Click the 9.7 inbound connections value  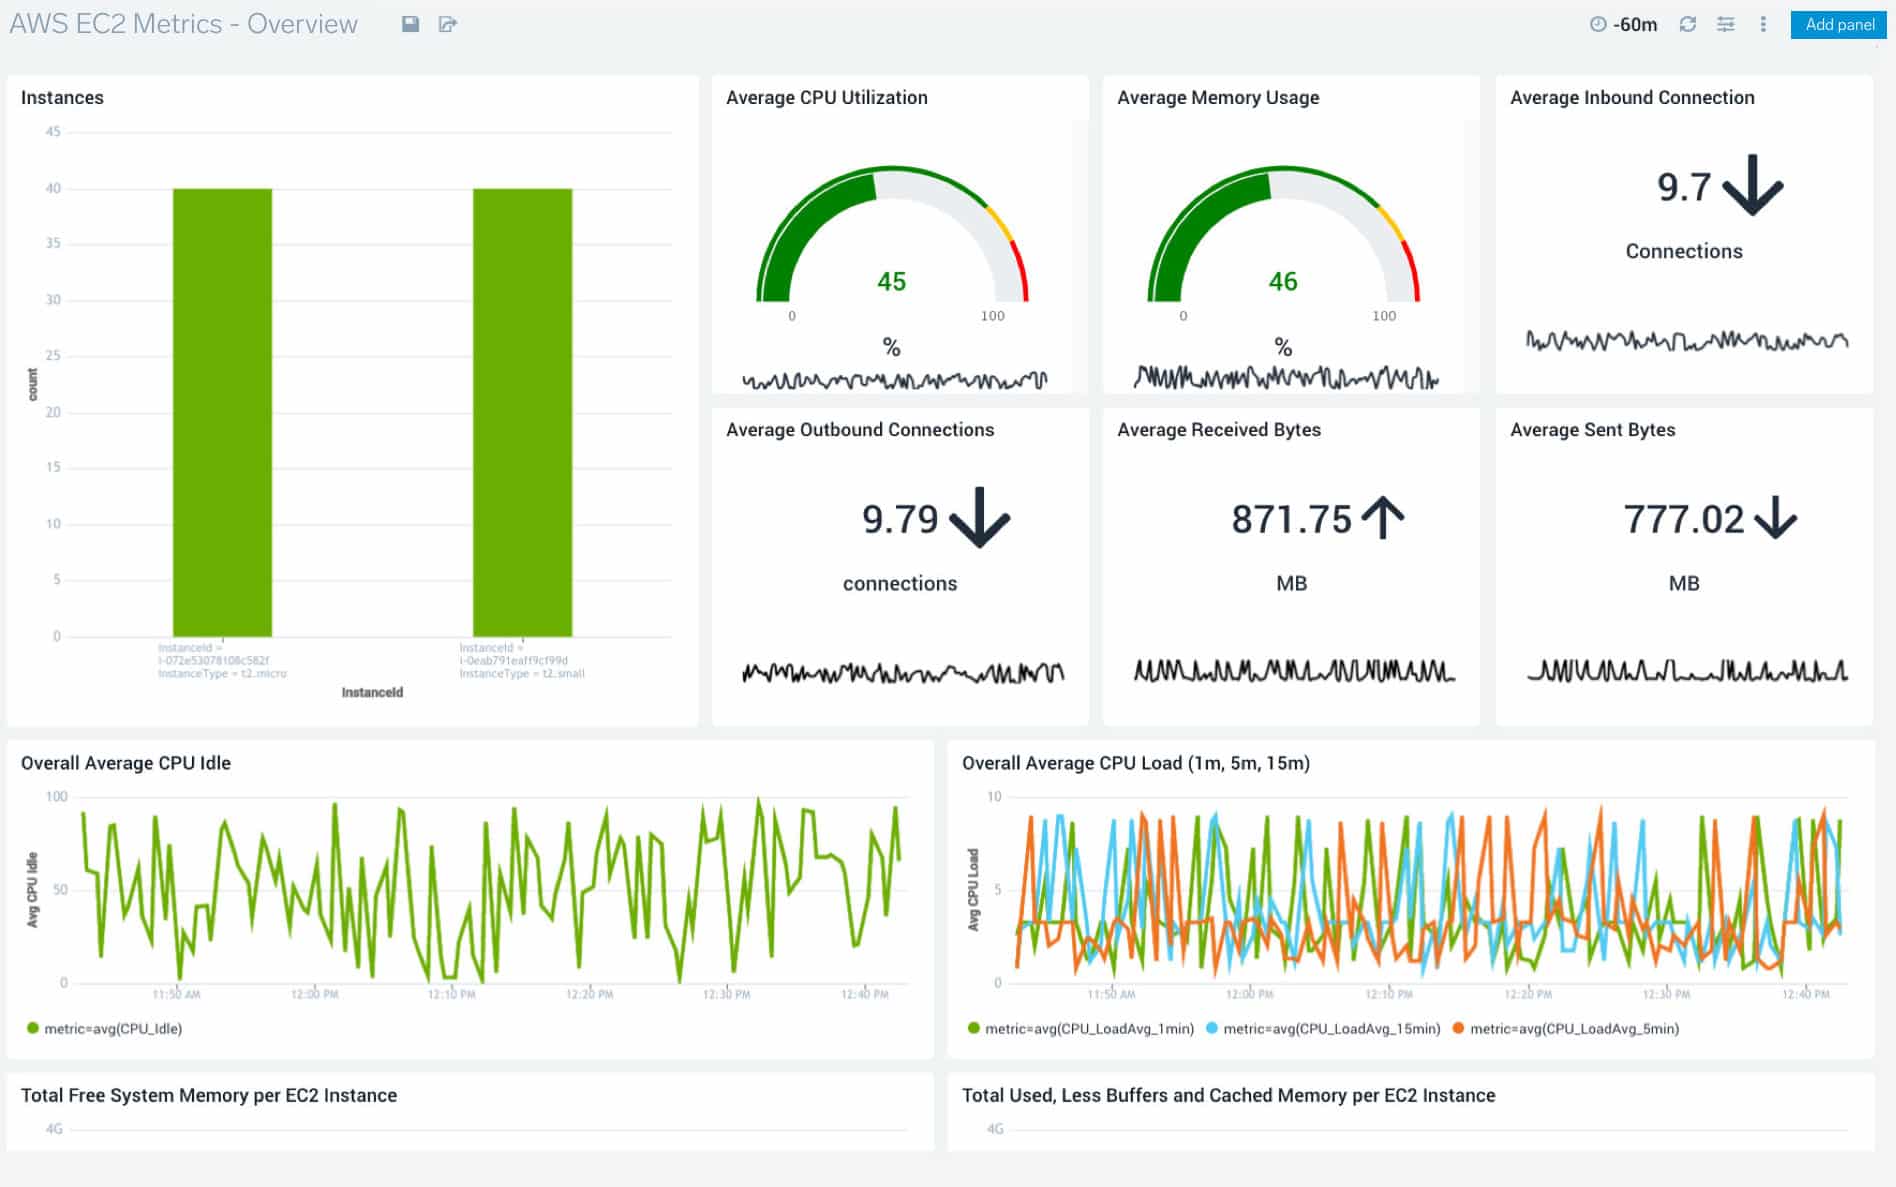(1684, 187)
